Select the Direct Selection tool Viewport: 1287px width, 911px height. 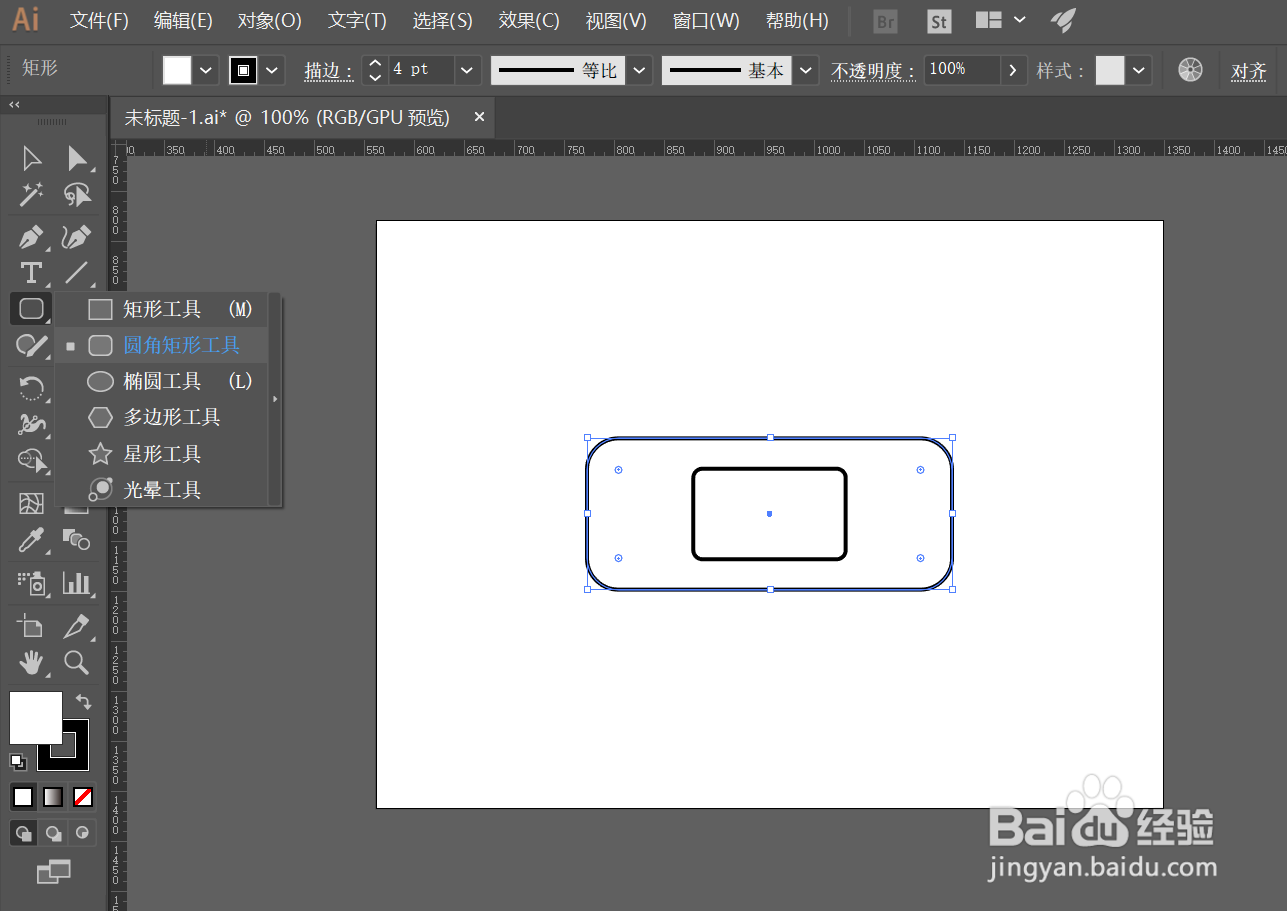tap(77, 158)
